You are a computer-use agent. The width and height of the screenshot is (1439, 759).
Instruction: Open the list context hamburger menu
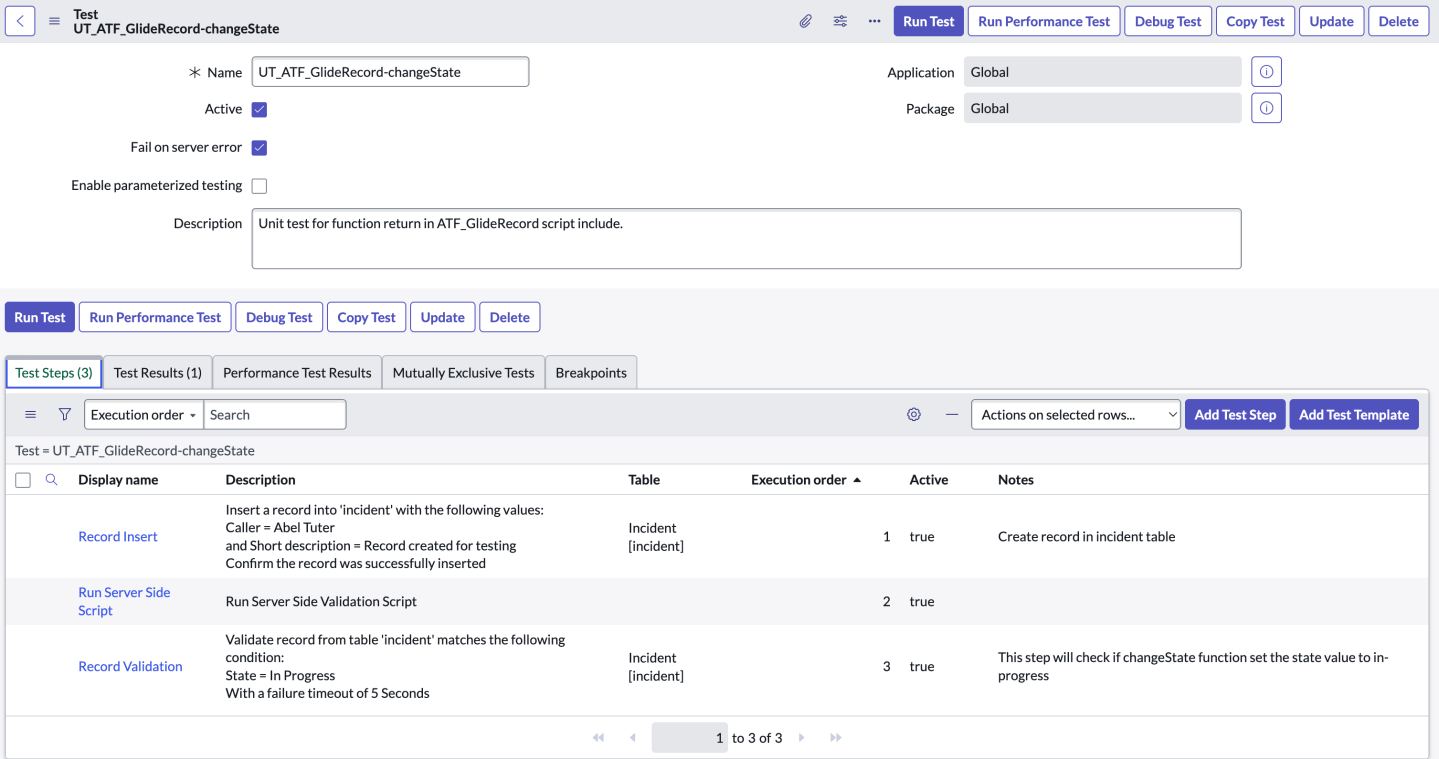pyautogui.click(x=30, y=414)
